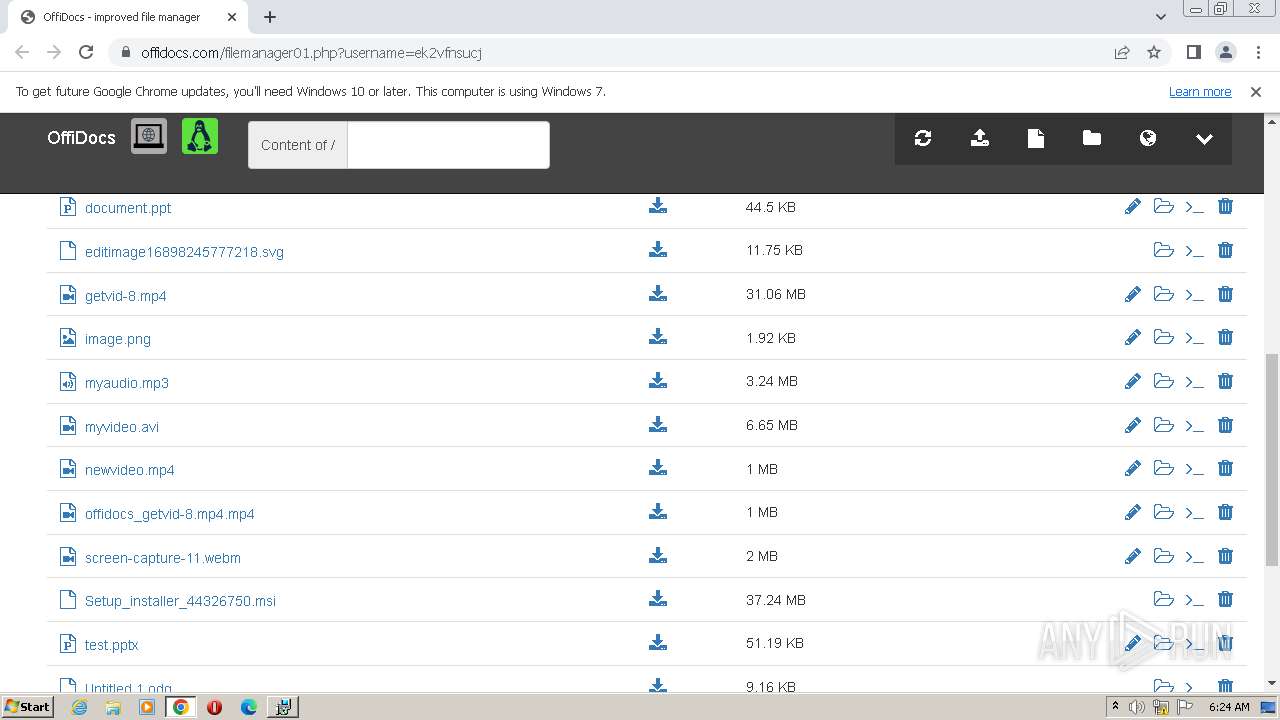Open the Chrome profile avatar
The image size is (1280, 720).
[1226, 52]
